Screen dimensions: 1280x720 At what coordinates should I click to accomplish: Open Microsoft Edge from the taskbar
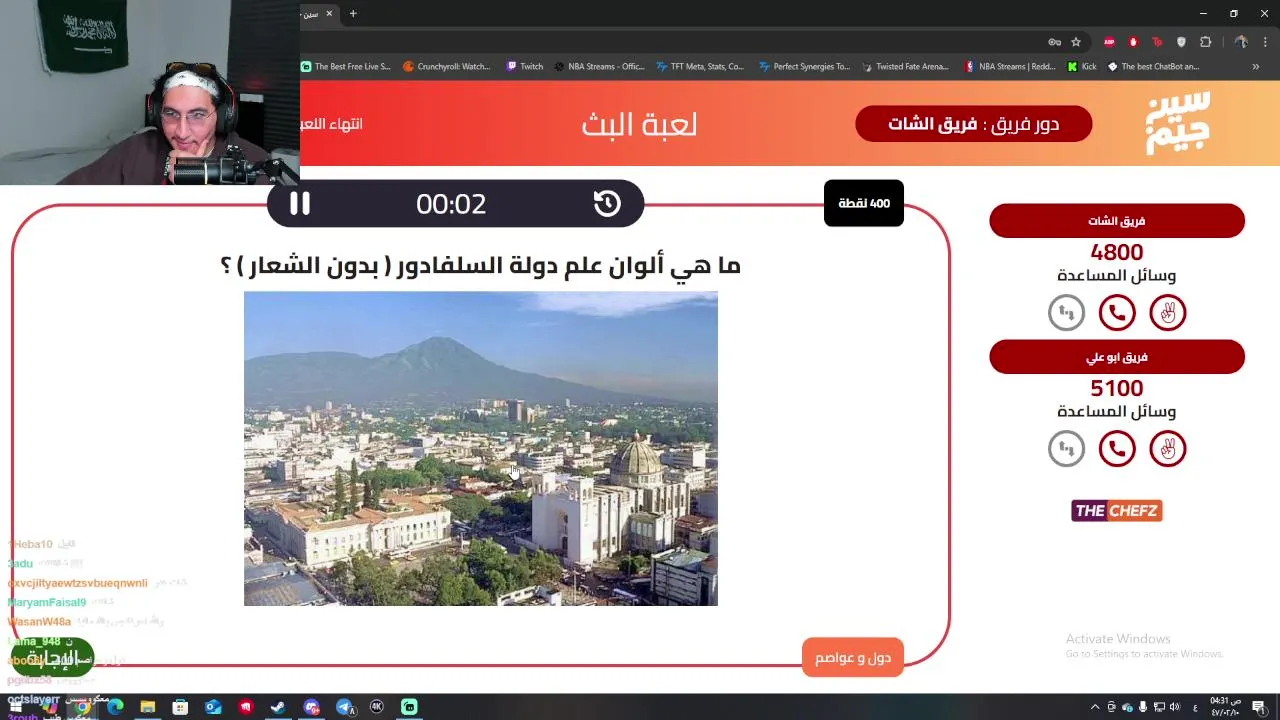click(x=115, y=707)
